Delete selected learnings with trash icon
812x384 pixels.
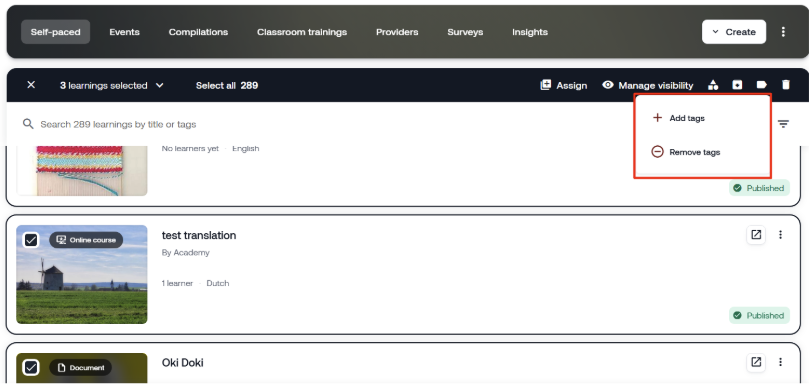tap(786, 85)
